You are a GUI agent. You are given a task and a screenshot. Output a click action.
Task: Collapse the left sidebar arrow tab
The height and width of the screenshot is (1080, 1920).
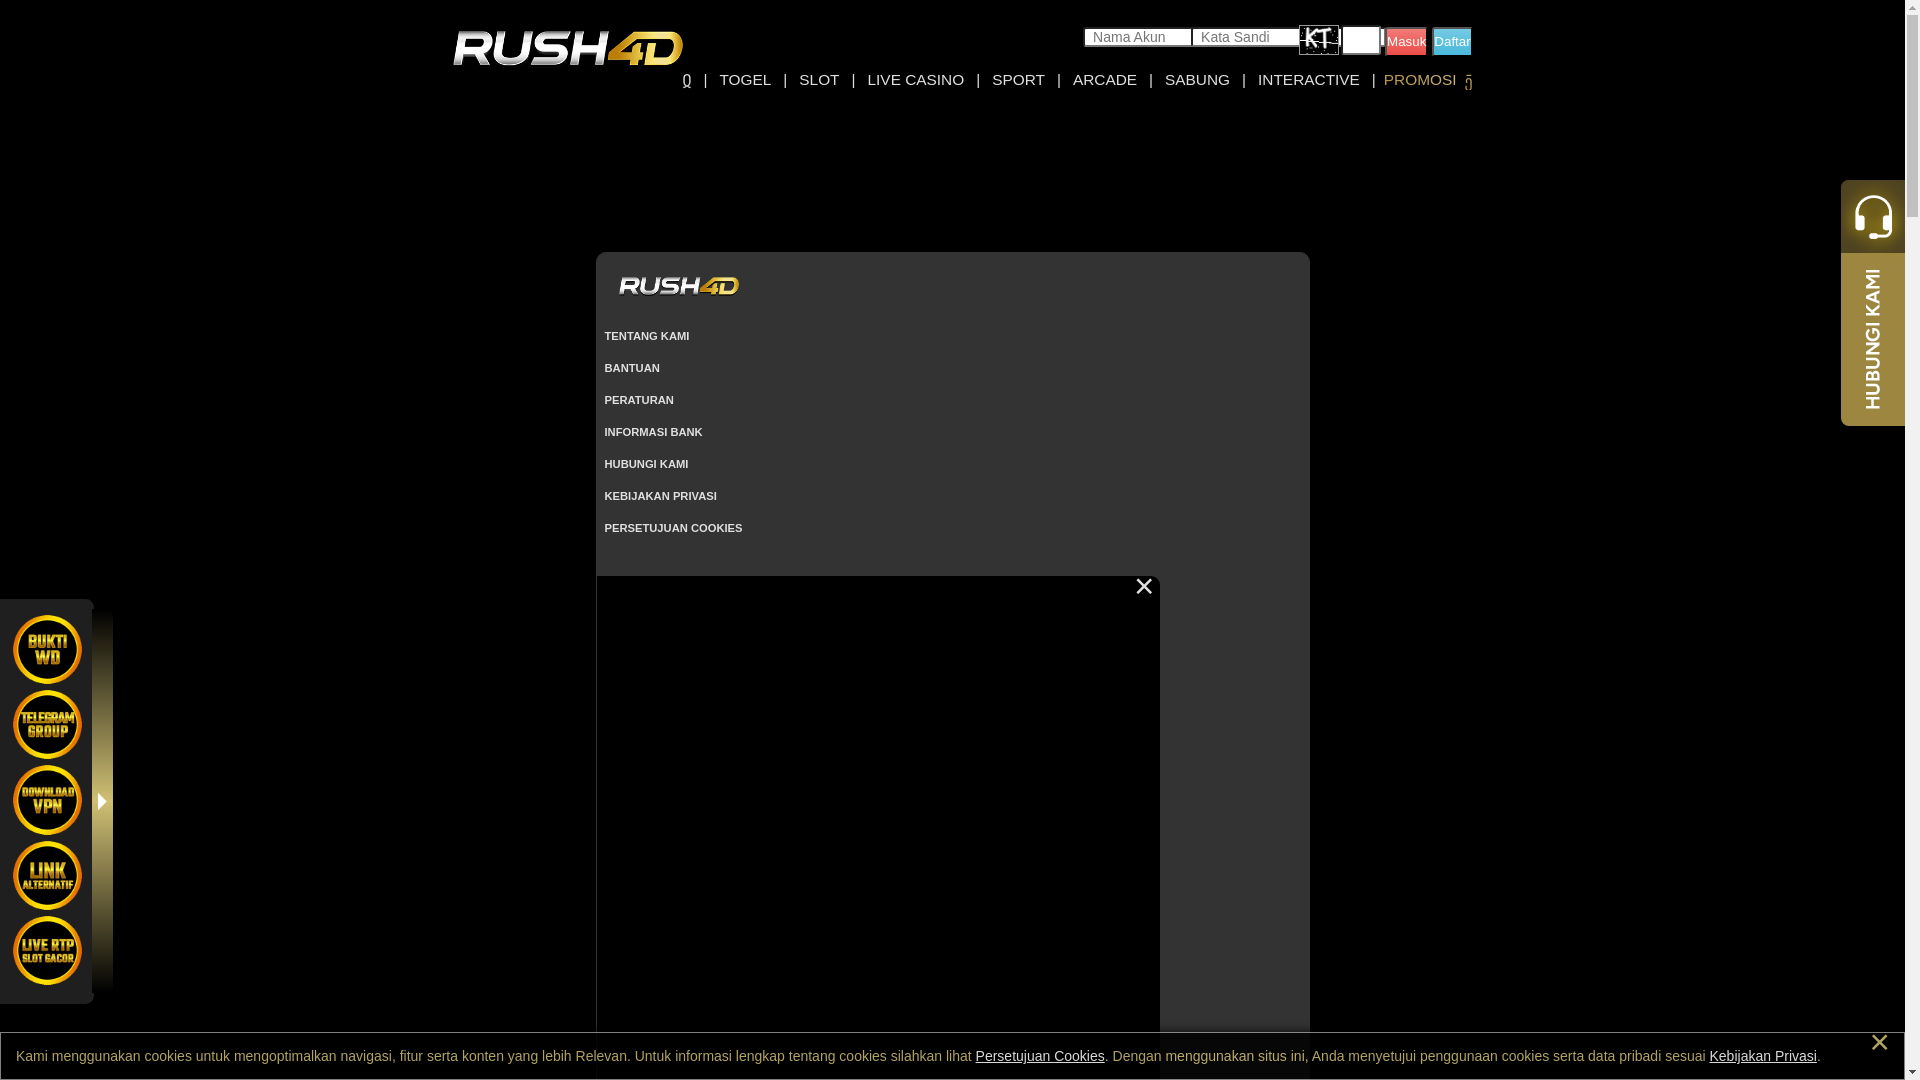click(x=102, y=801)
